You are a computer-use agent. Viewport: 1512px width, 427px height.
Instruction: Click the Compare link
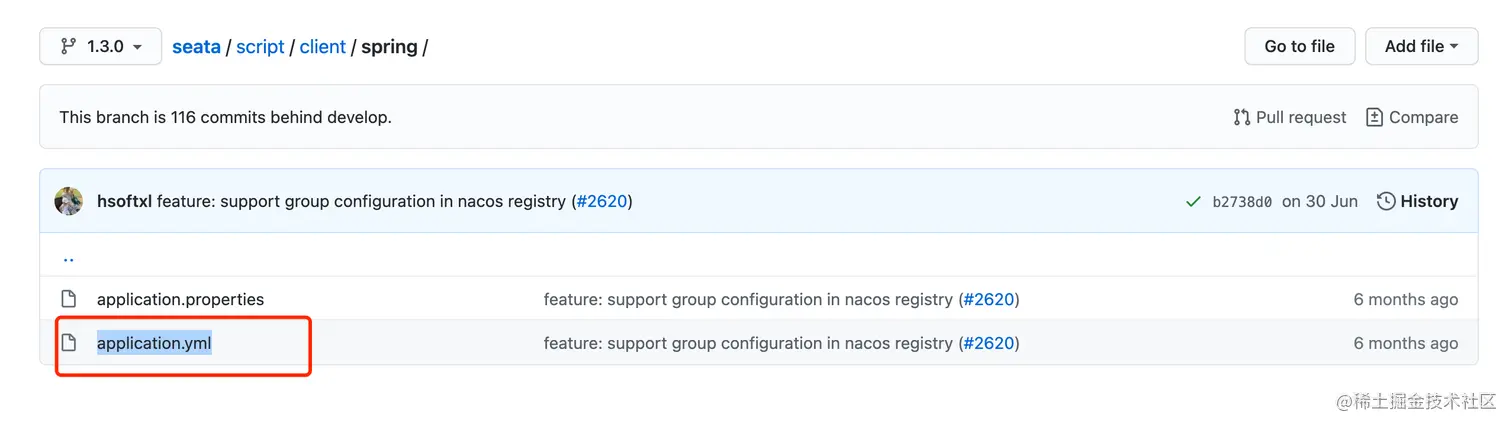(1412, 117)
